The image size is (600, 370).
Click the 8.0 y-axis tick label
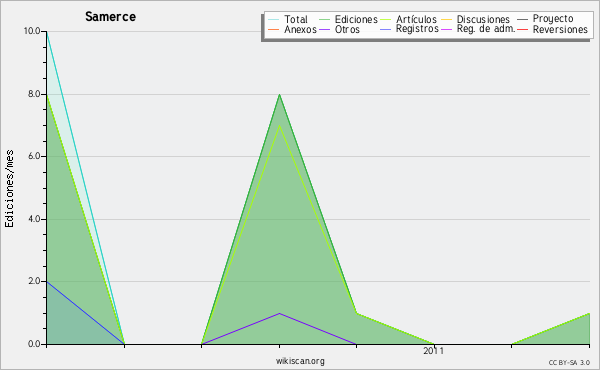click(x=34, y=94)
